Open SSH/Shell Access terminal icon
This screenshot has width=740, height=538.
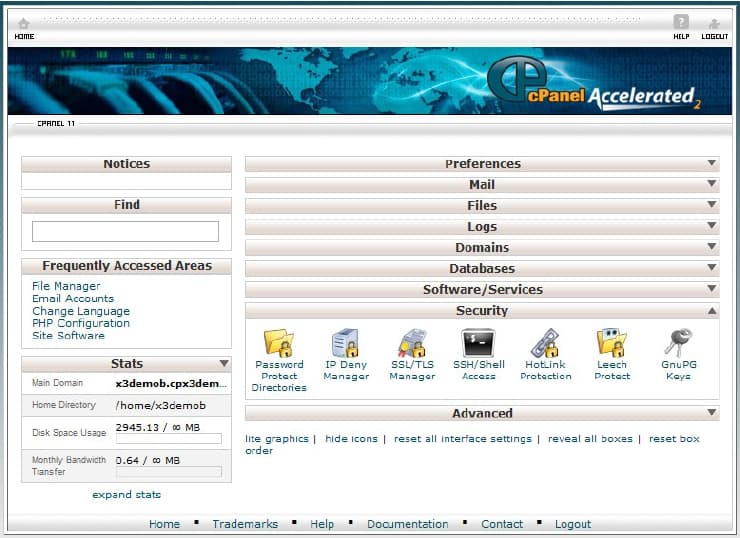click(x=478, y=343)
